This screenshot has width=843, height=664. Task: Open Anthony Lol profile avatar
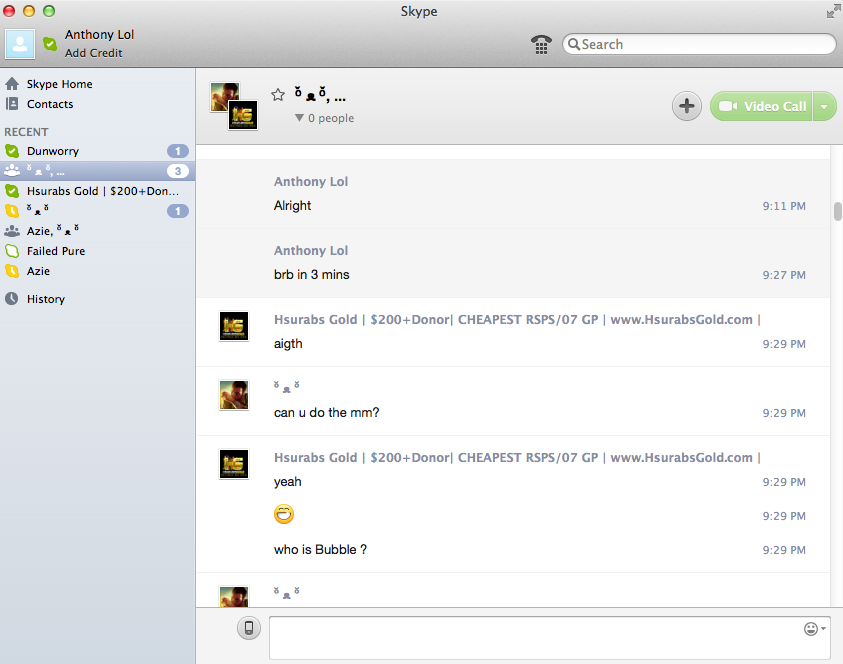tap(20, 44)
